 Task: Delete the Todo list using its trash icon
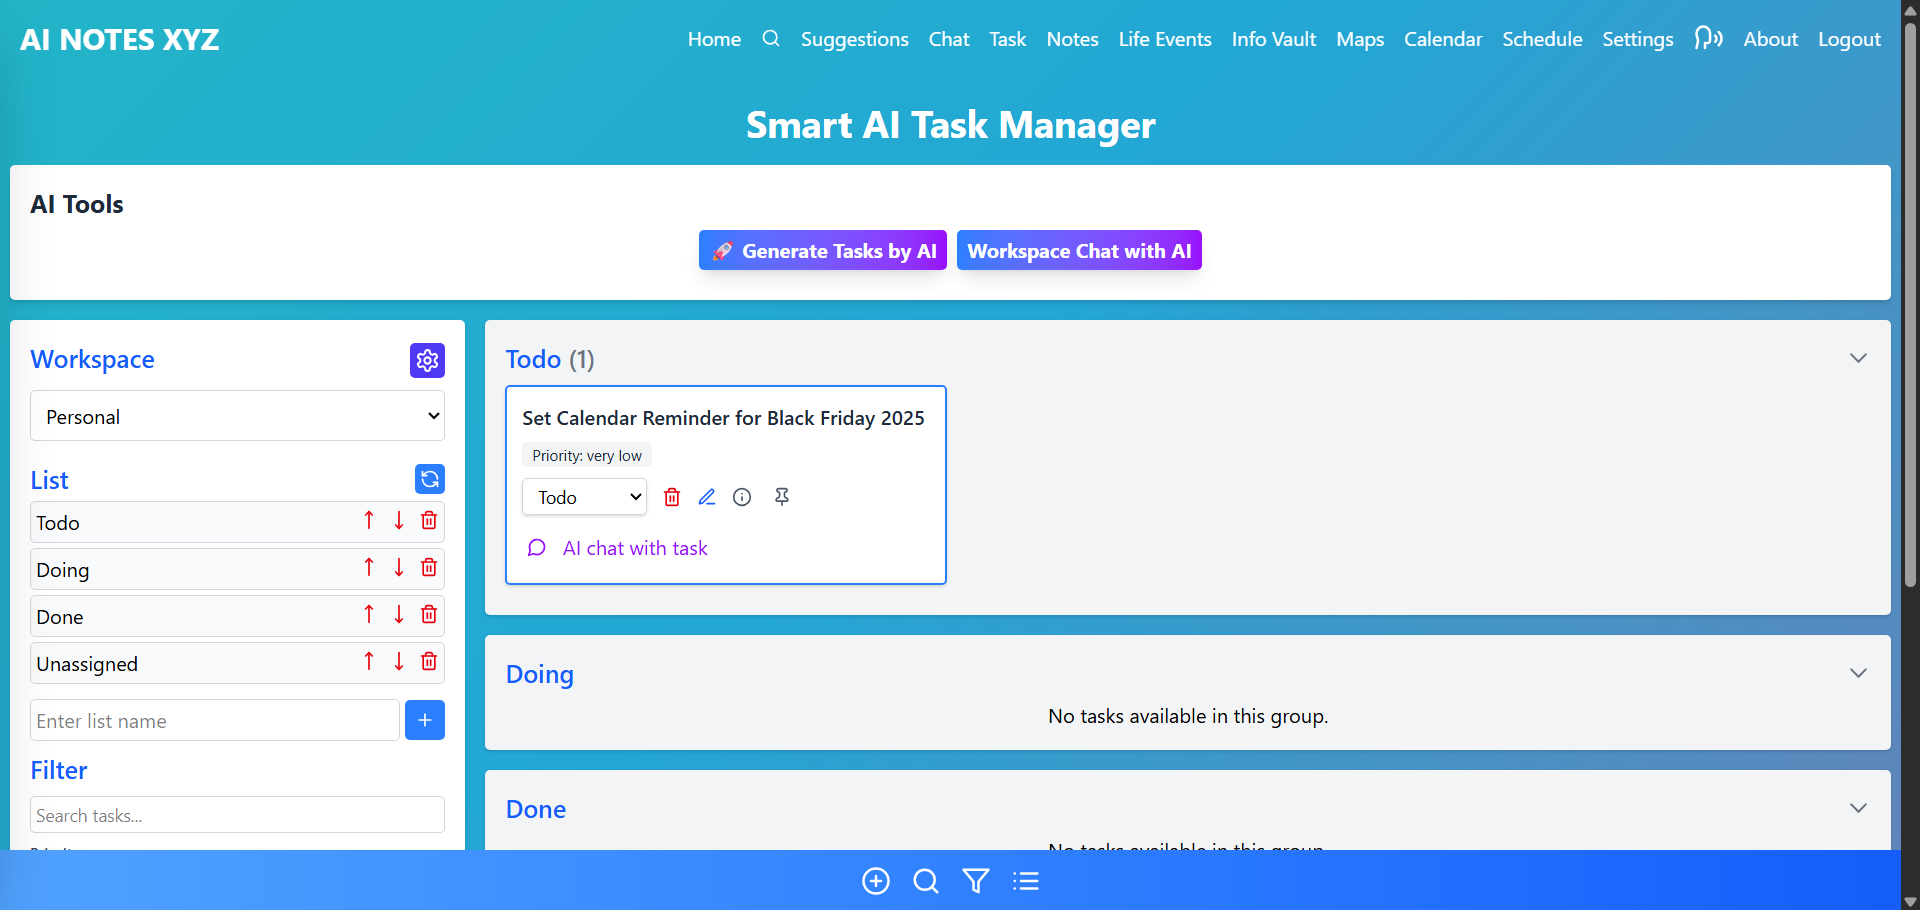point(429,520)
